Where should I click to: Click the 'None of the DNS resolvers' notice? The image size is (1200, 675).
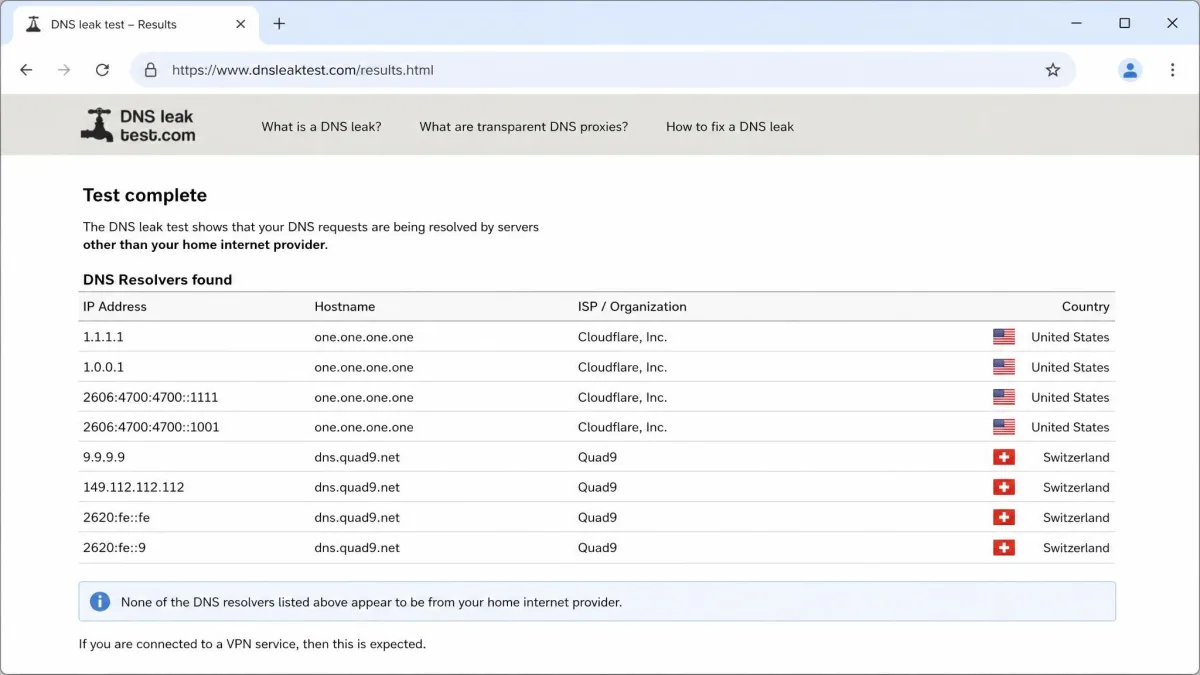coord(597,602)
